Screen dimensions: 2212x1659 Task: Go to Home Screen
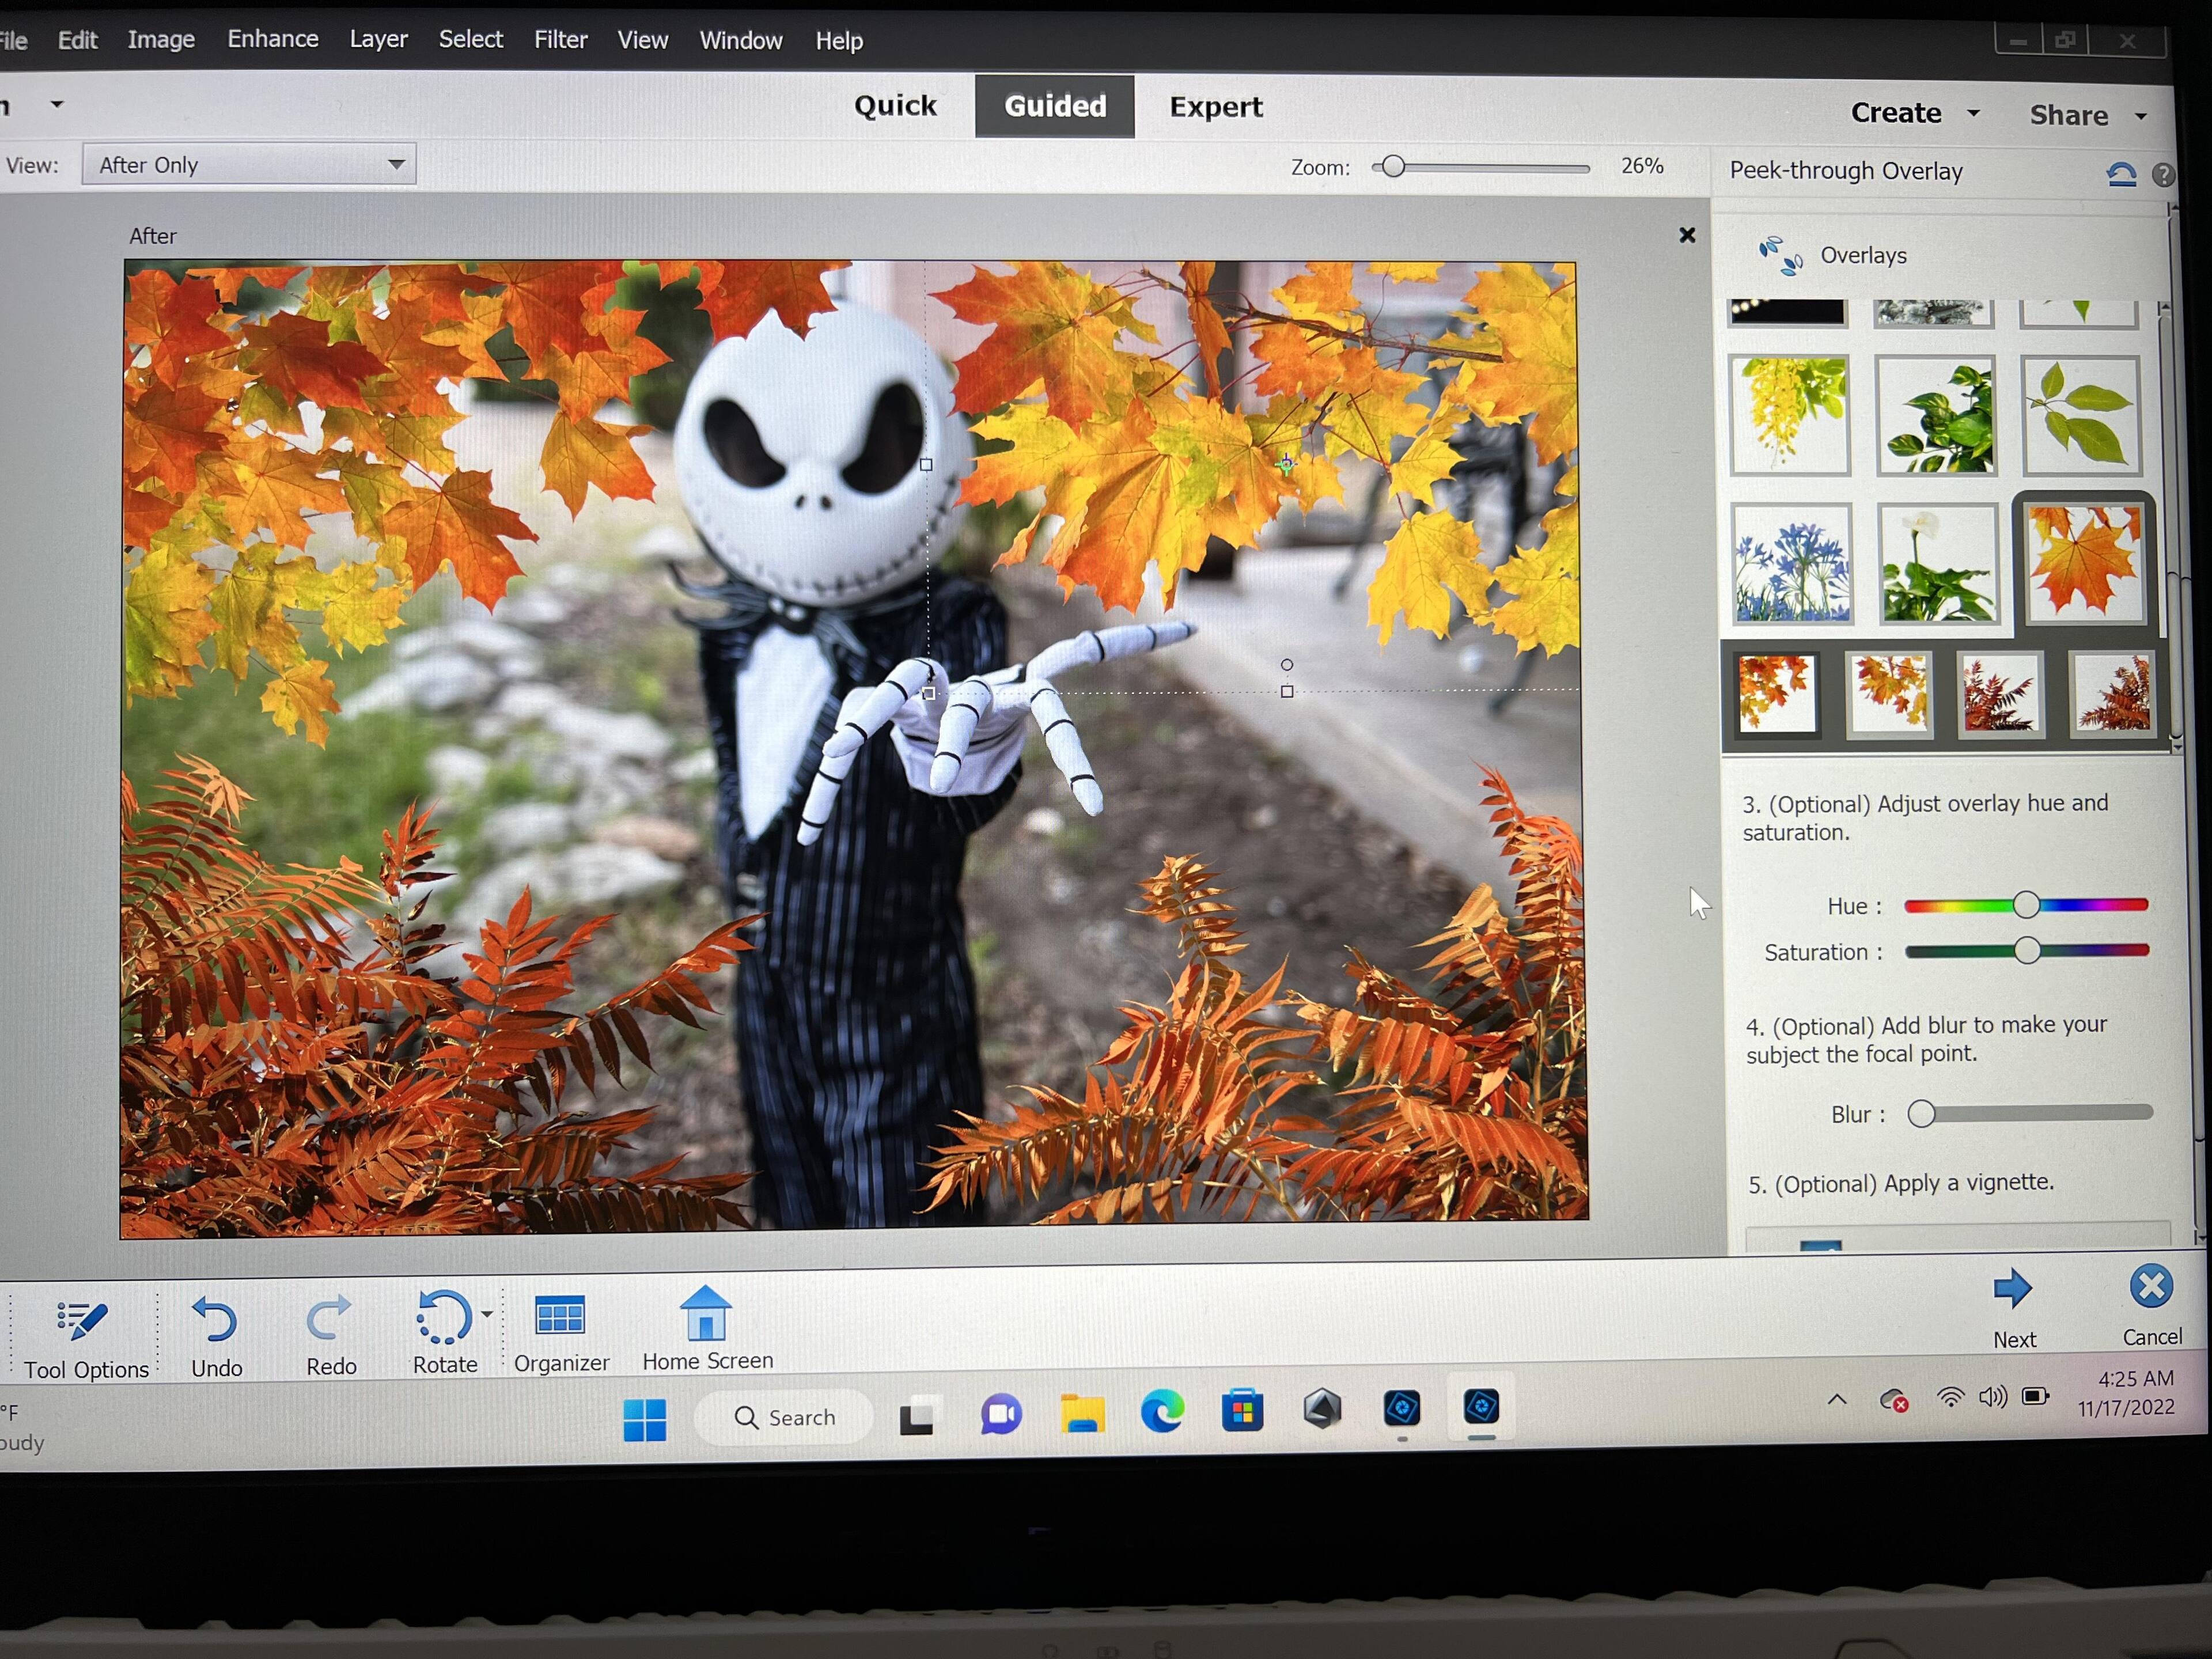click(706, 1314)
